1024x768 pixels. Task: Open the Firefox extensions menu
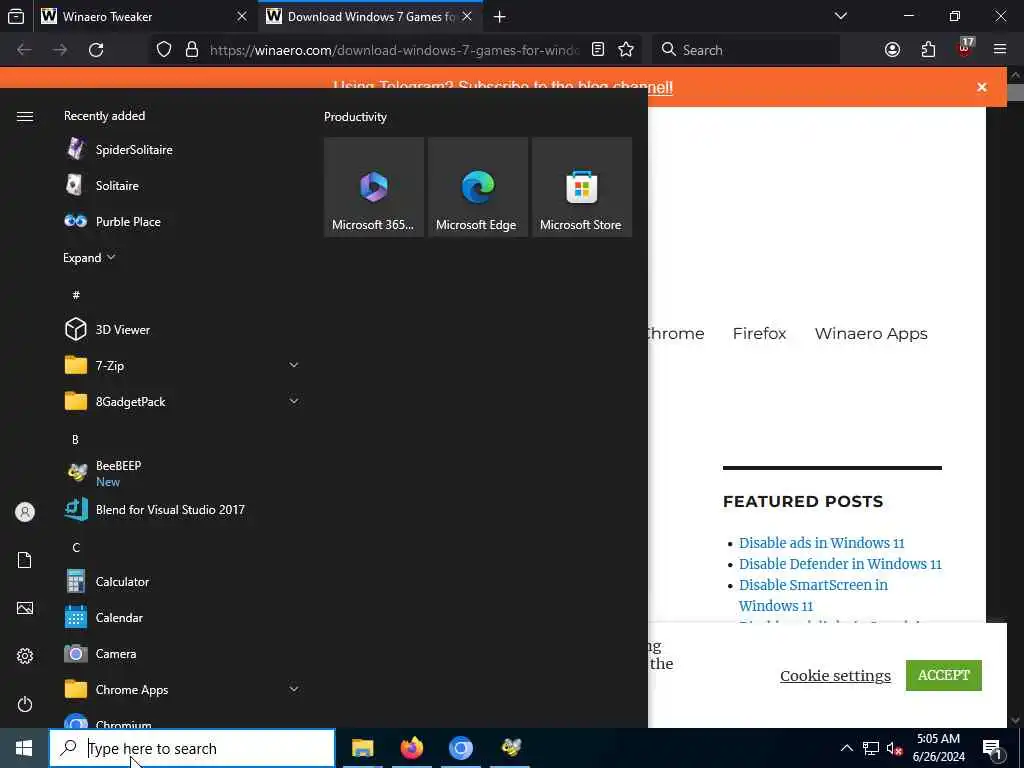click(x=928, y=50)
